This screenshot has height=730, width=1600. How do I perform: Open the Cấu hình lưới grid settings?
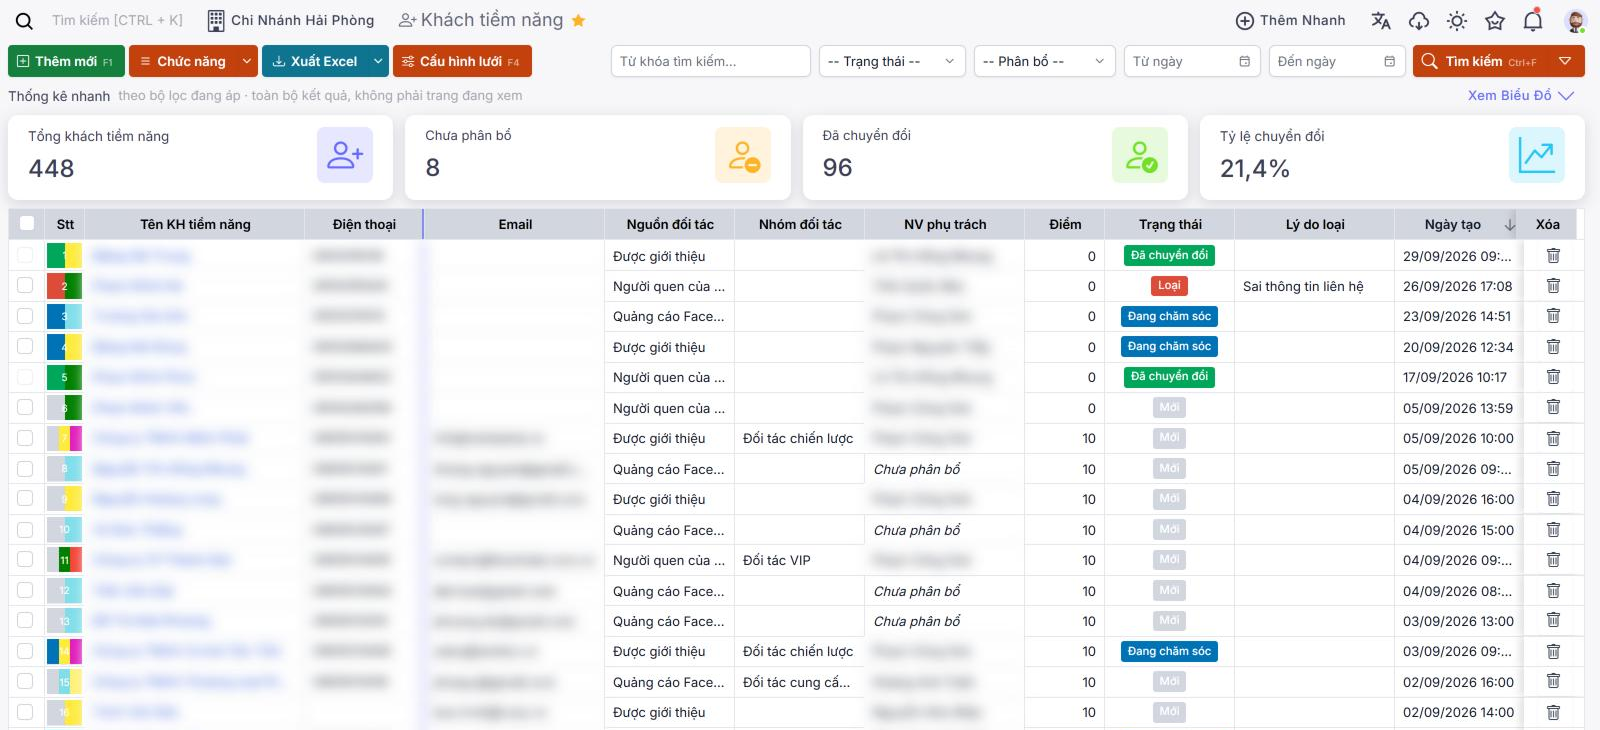tap(462, 61)
